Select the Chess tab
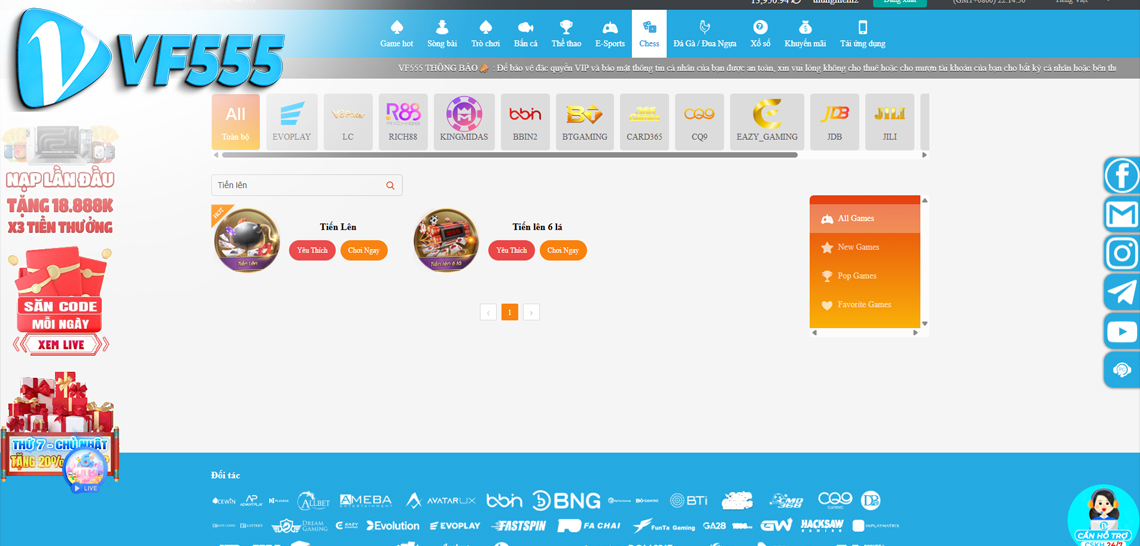Screen dimensions: 1140x546 pos(649,34)
